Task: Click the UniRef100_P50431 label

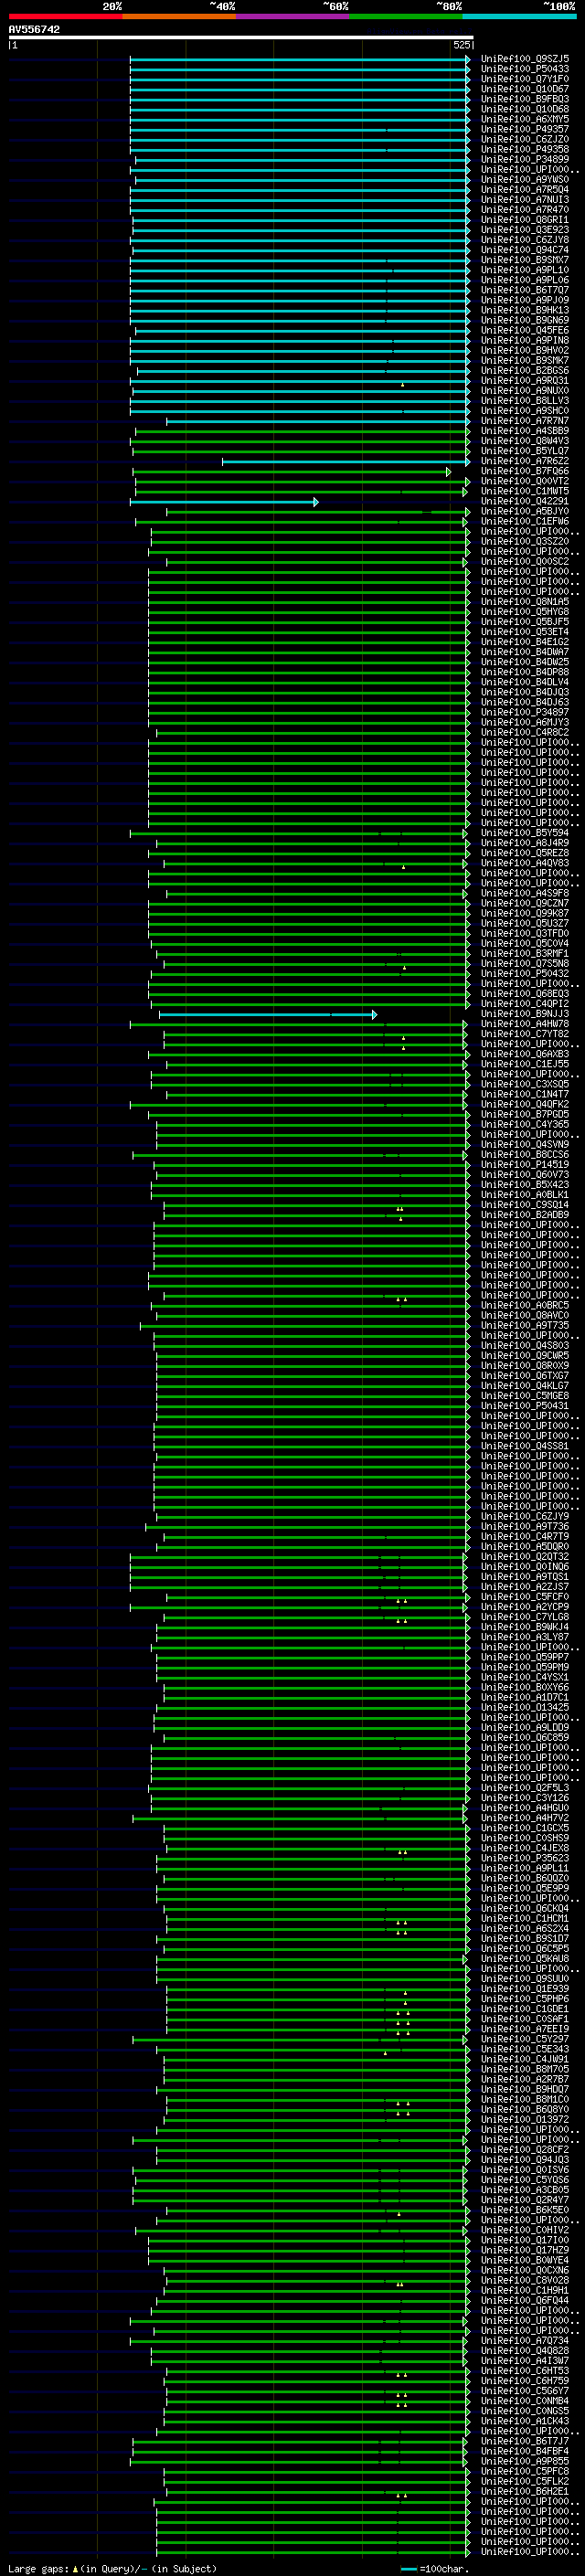Action: (525, 1406)
